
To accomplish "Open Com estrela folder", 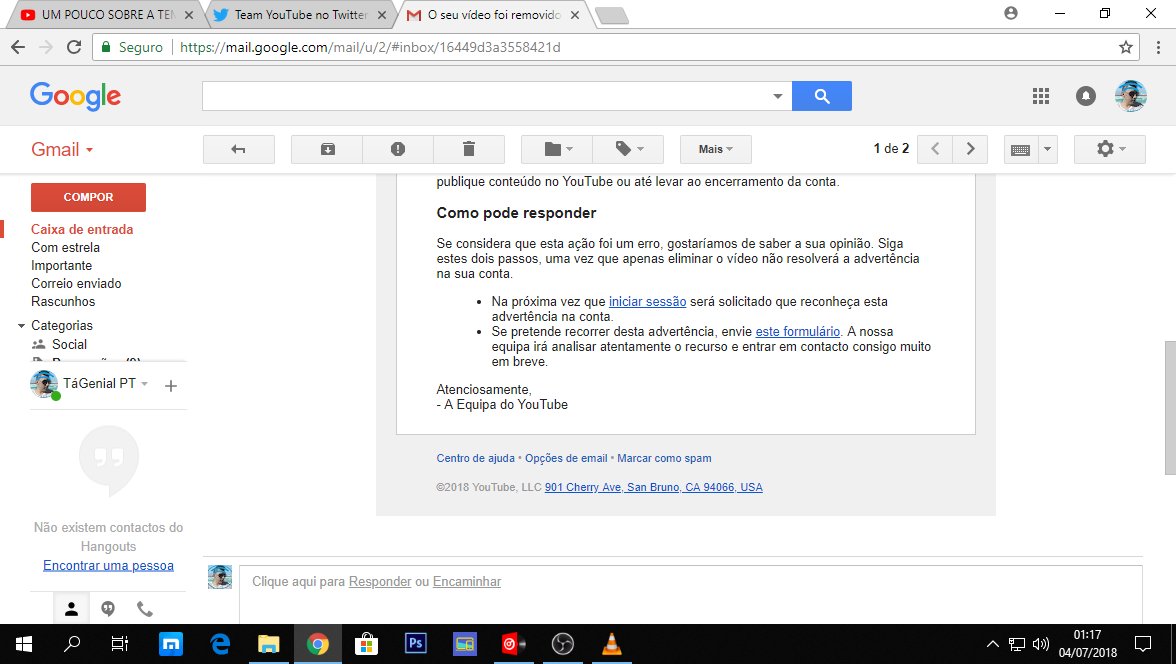I will click(65, 248).
